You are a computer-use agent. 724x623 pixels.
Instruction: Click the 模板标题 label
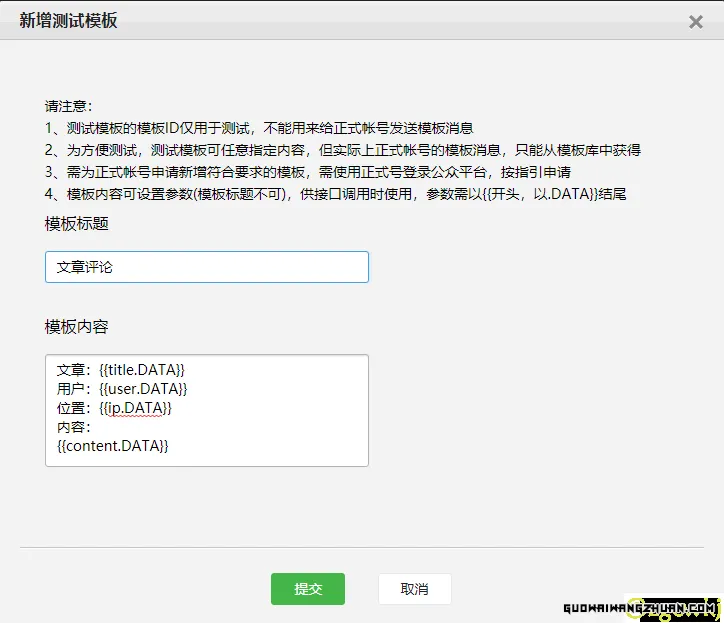[x=77, y=224]
